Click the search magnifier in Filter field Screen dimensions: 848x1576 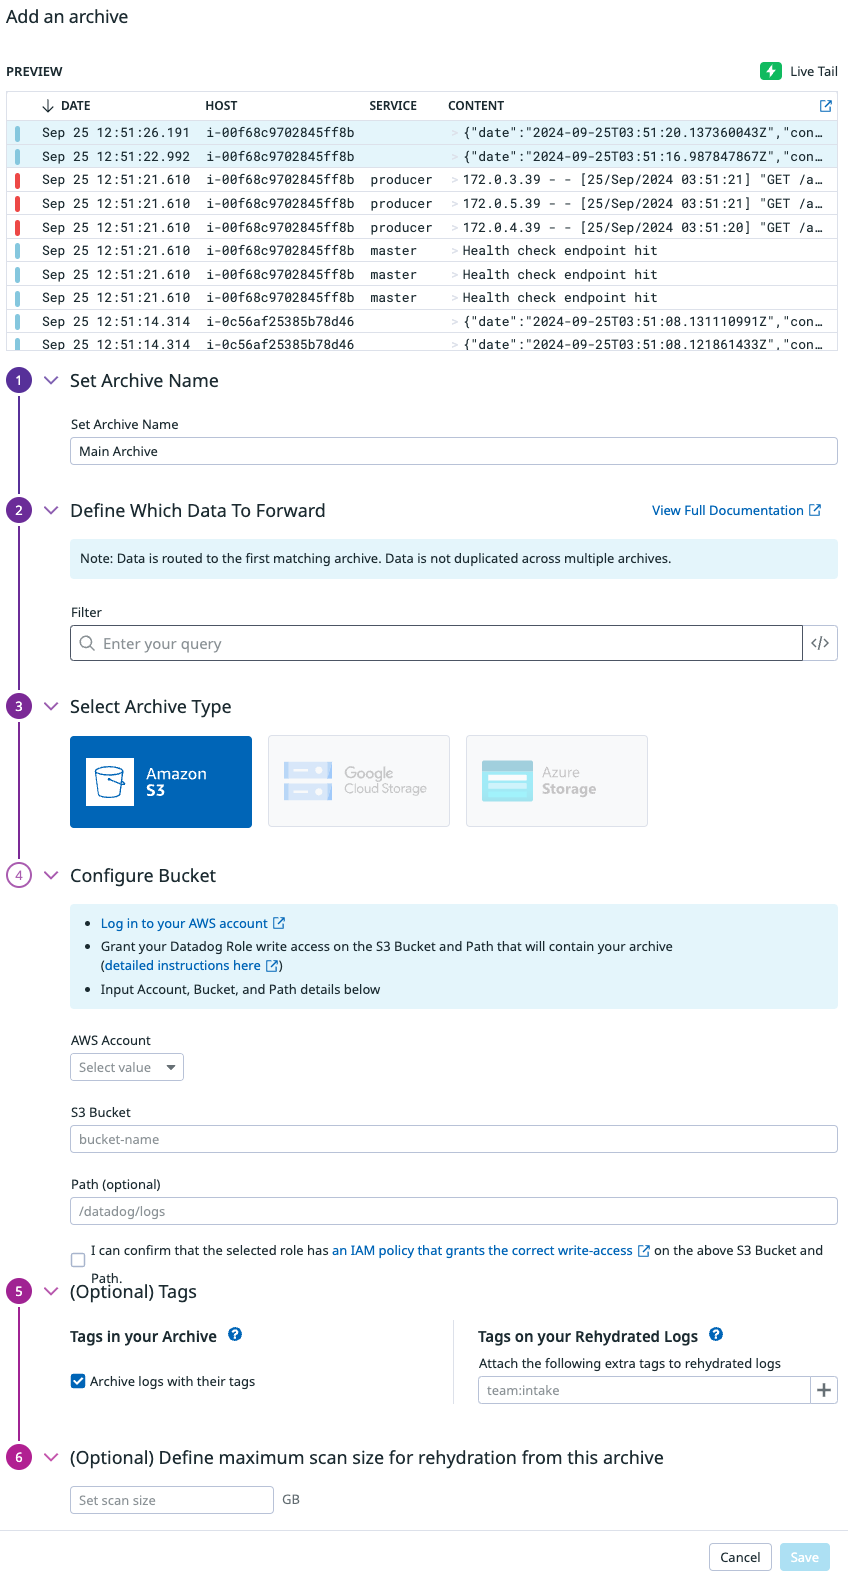click(x=88, y=643)
